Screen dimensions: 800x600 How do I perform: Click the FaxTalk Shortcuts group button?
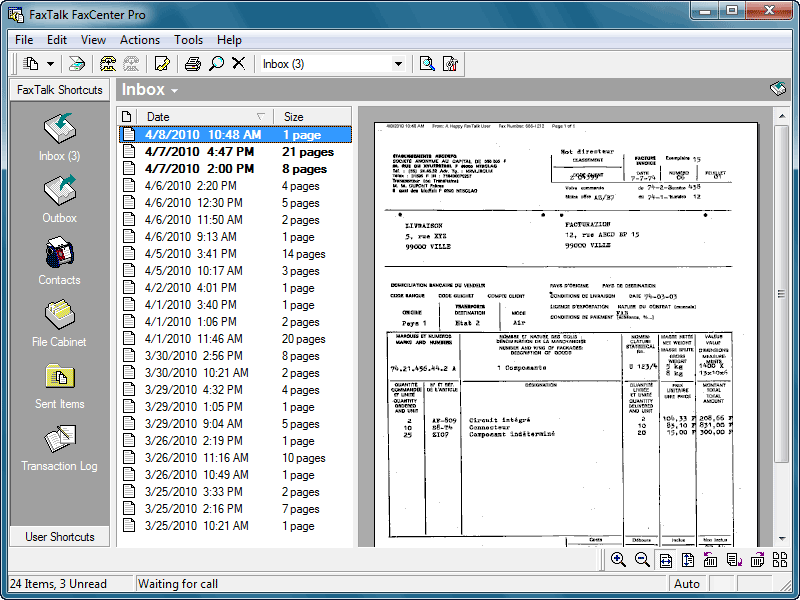click(x=60, y=90)
